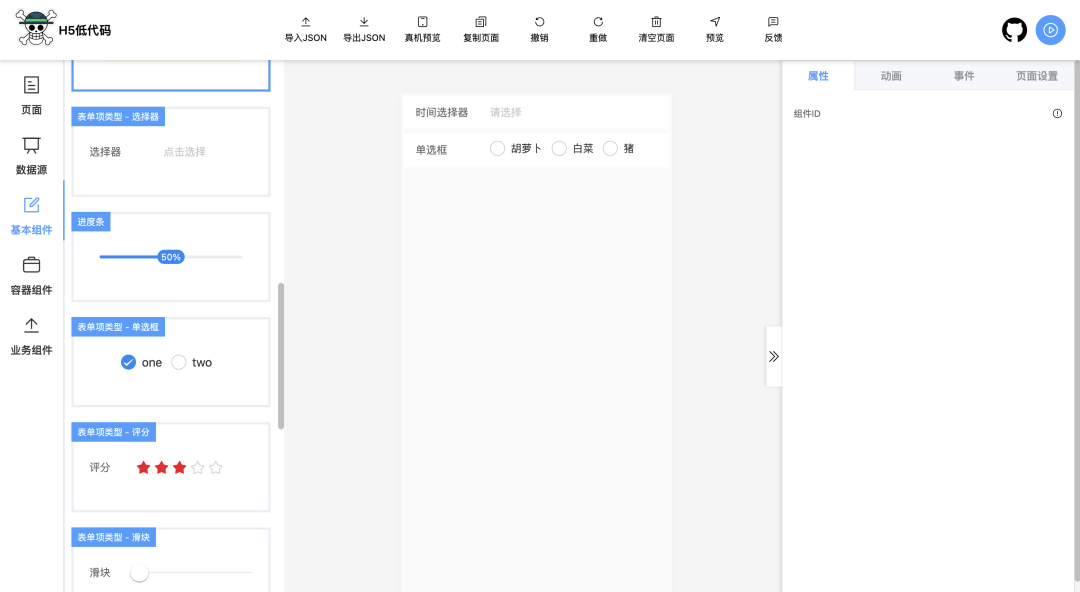This screenshot has height=592, width=1080.
Task: Switch to the 事件 tab
Action: pos(964,76)
